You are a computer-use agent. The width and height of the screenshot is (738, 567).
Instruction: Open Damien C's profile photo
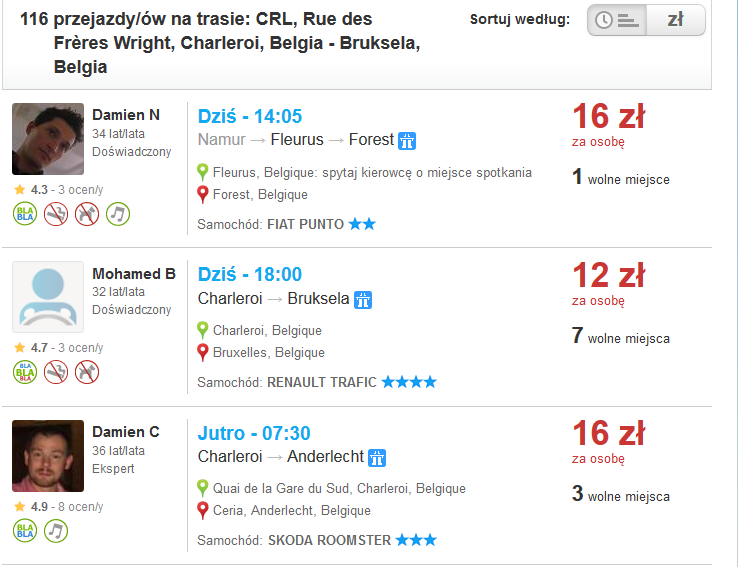point(48,456)
